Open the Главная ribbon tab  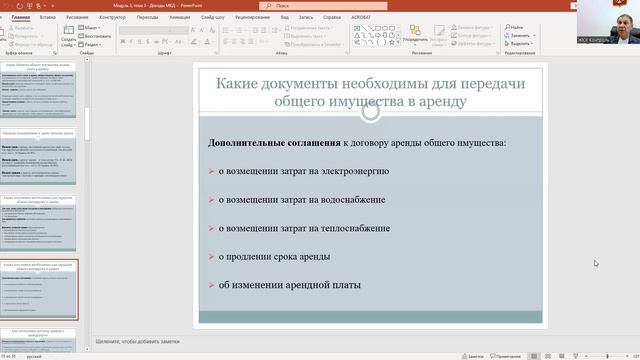(20, 17)
